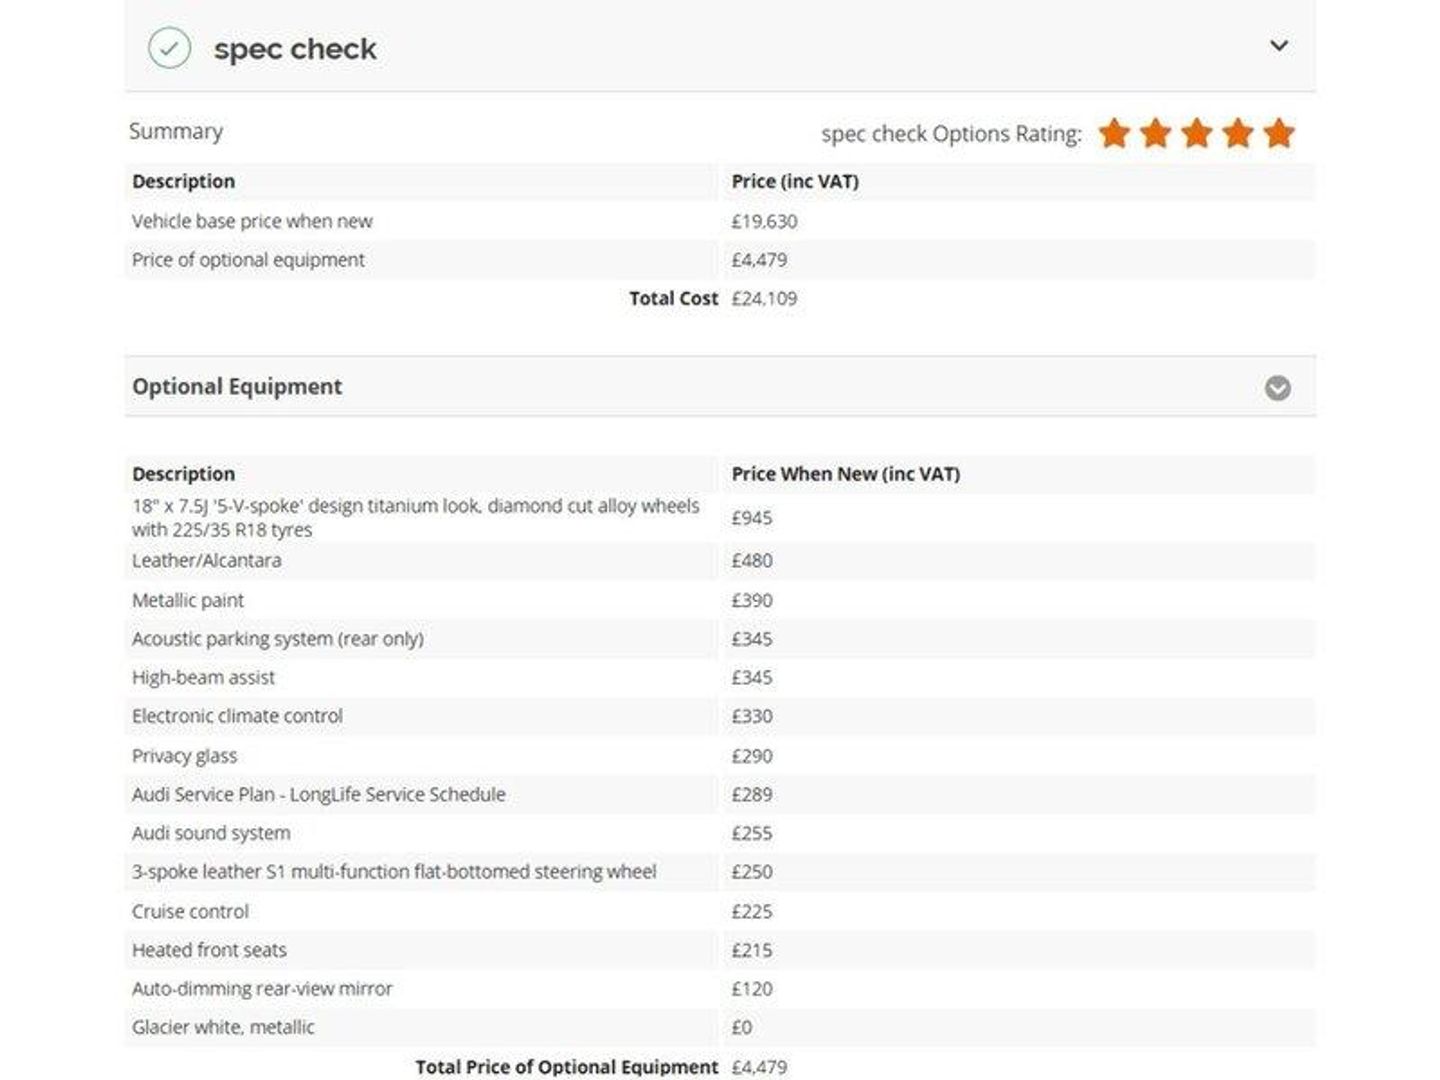The height and width of the screenshot is (1080, 1440).
Task: Click the green spec check tick icon
Action: pyautogui.click(x=169, y=47)
